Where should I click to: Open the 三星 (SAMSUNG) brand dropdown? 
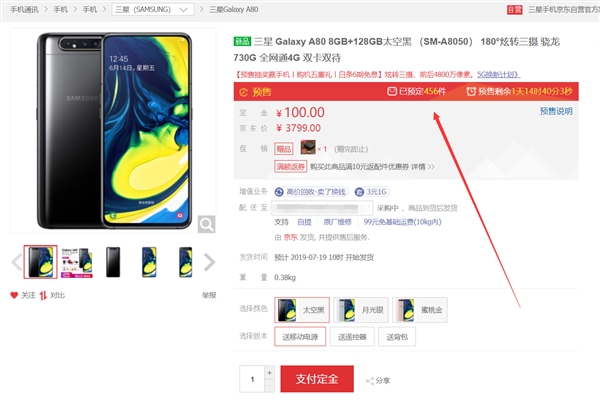pos(153,10)
